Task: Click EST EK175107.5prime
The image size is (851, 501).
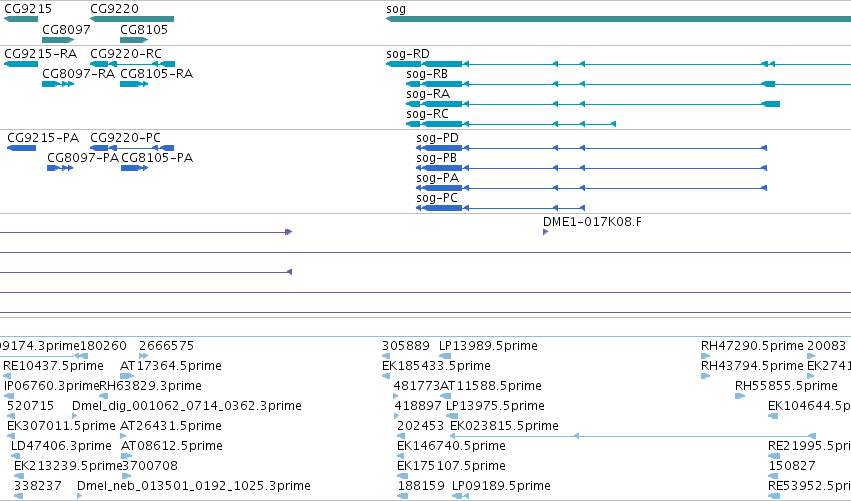Action: (x=452, y=466)
